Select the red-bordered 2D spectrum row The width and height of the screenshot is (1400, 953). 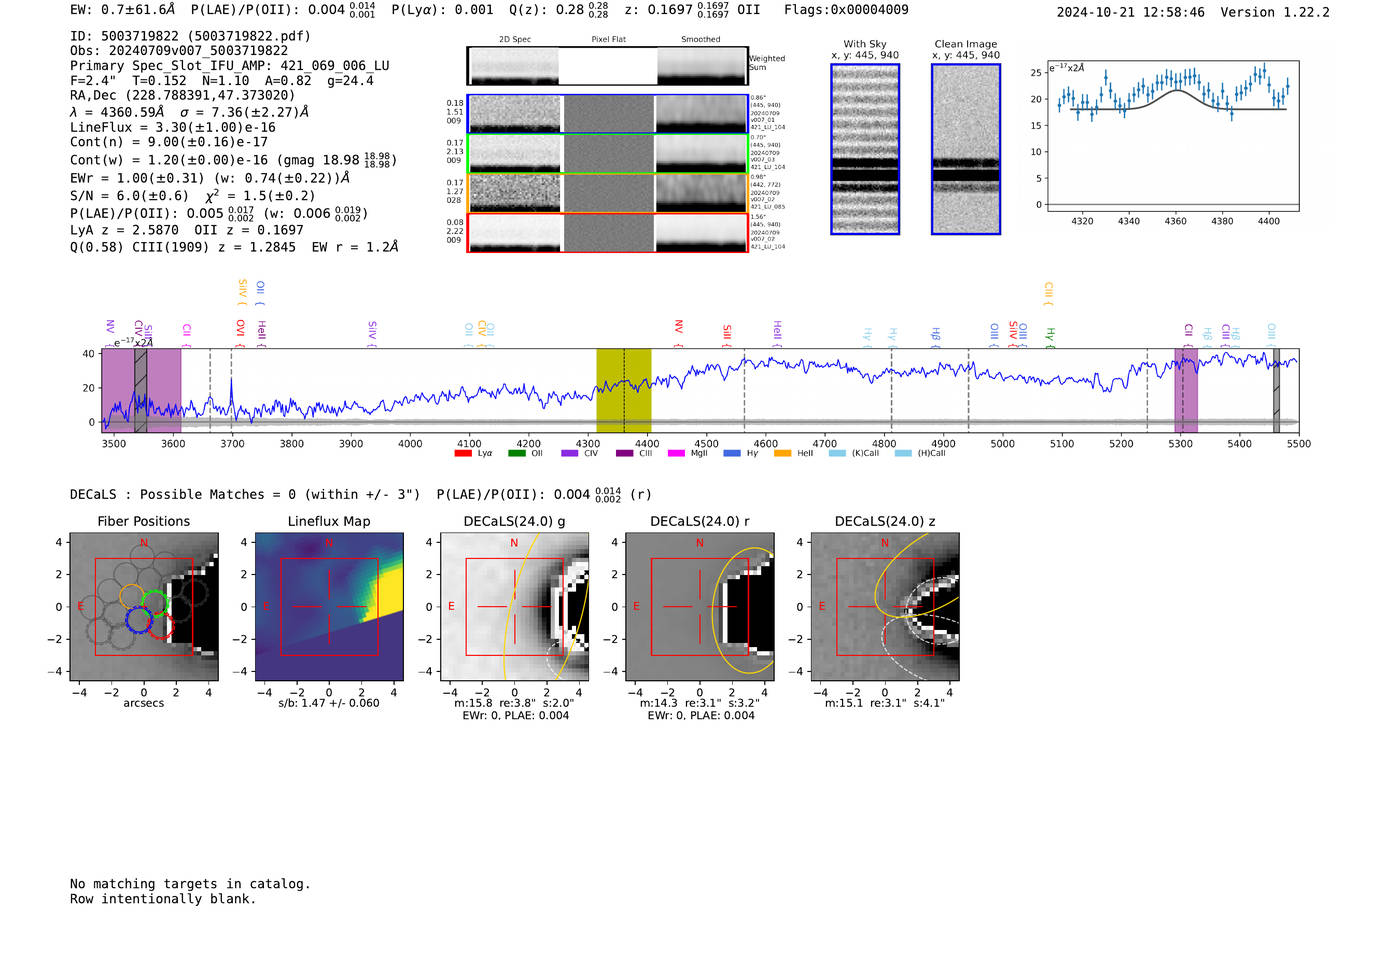pyautogui.click(x=607, y=233)
